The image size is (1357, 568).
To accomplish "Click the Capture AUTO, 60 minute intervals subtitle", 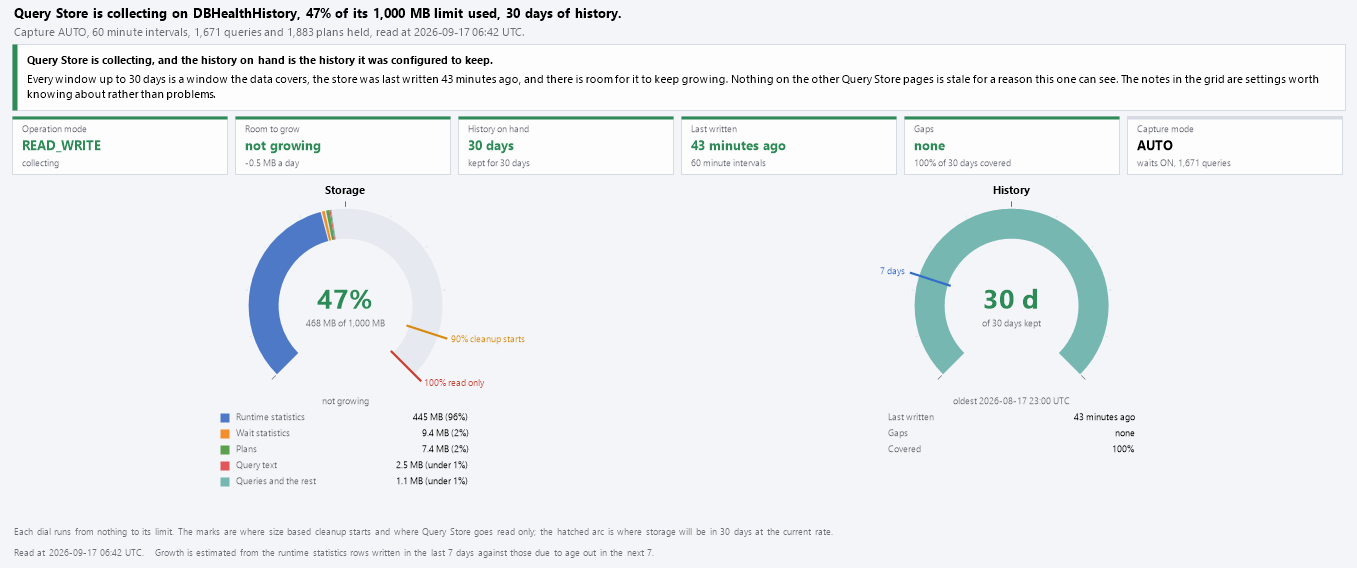I will click(269, 32).
